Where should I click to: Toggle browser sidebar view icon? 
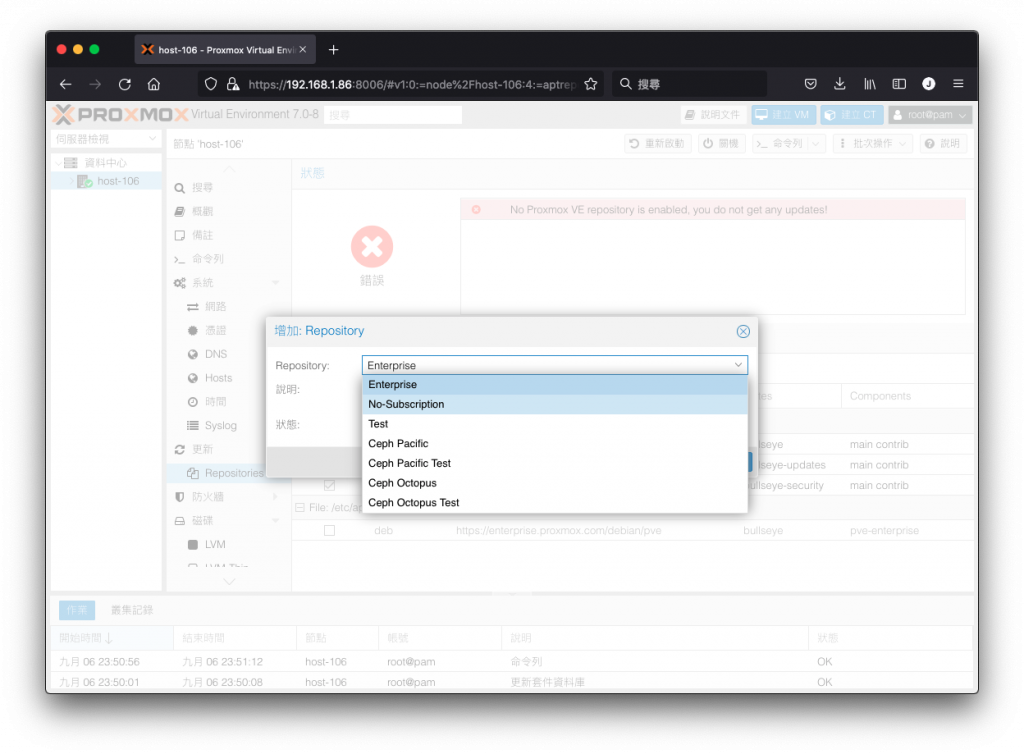coord(899,84)
